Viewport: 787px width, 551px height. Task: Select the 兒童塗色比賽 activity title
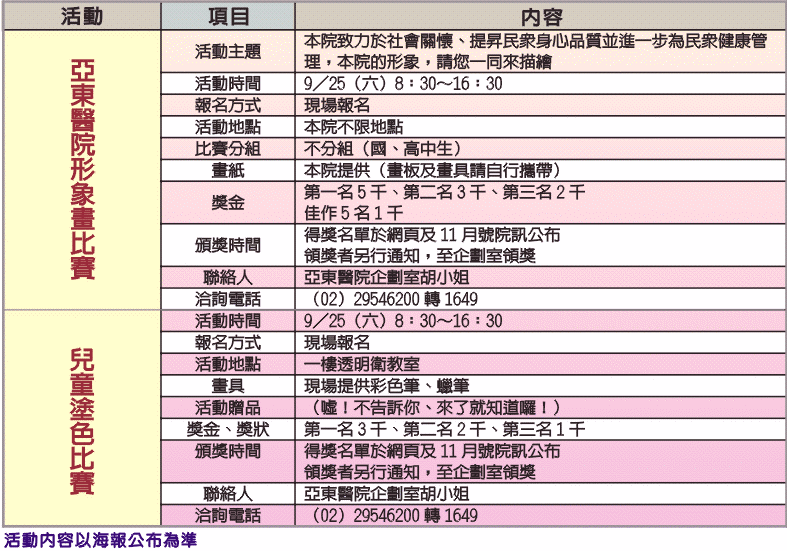click(82, 421)
